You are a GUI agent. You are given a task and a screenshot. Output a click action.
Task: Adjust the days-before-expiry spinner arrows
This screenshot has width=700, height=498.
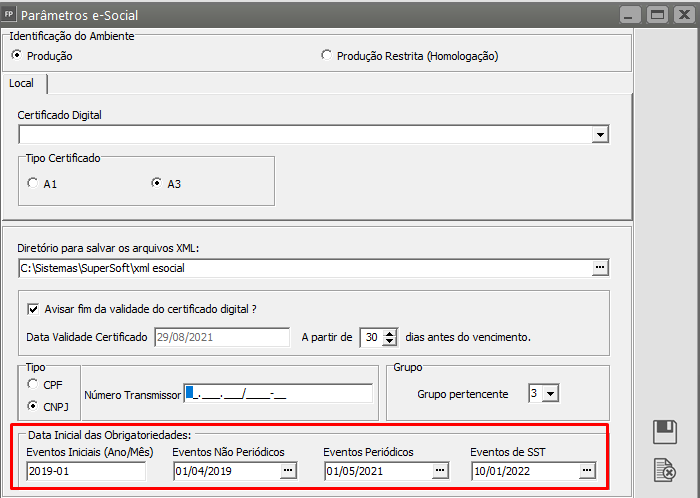pyautogui.click(x=390, y=337)
